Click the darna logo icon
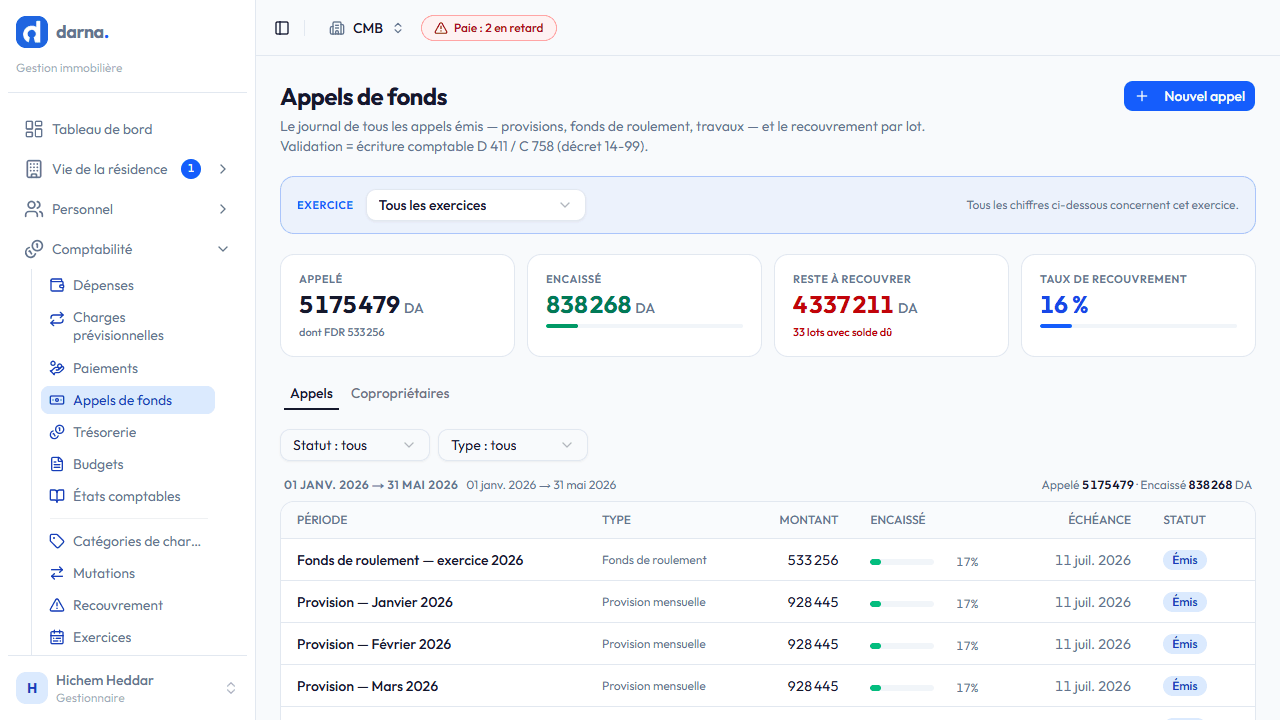 32,32
